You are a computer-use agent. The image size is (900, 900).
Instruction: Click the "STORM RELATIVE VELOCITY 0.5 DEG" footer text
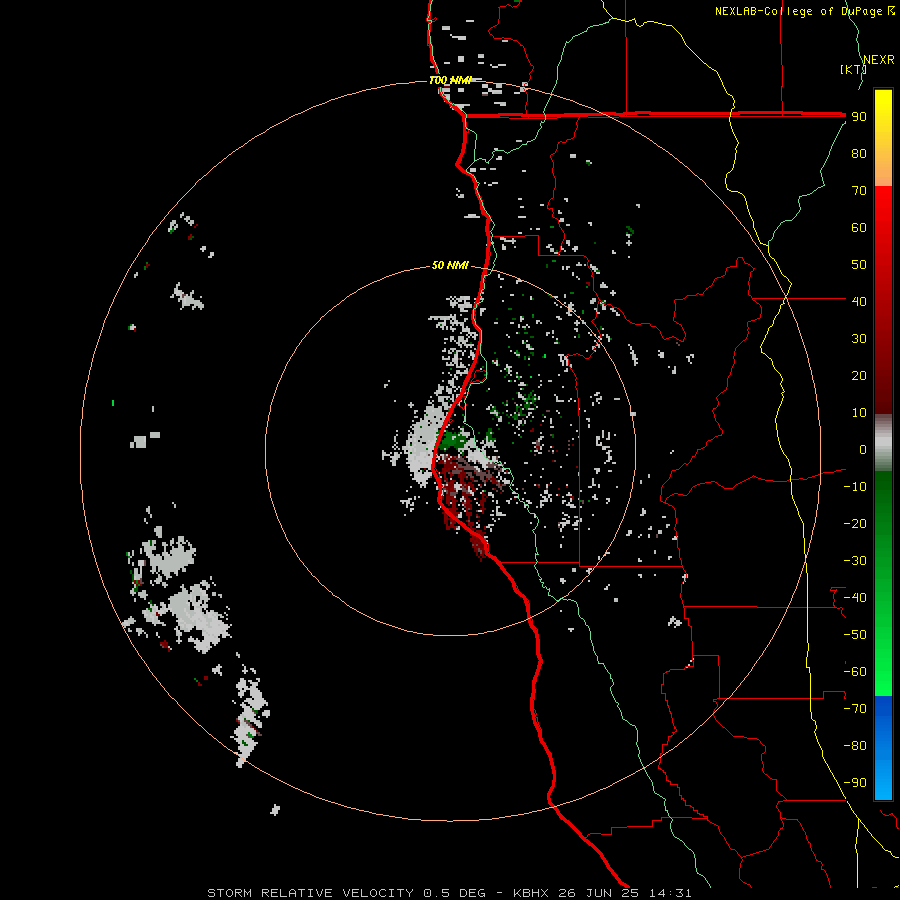tap(346, 893)
